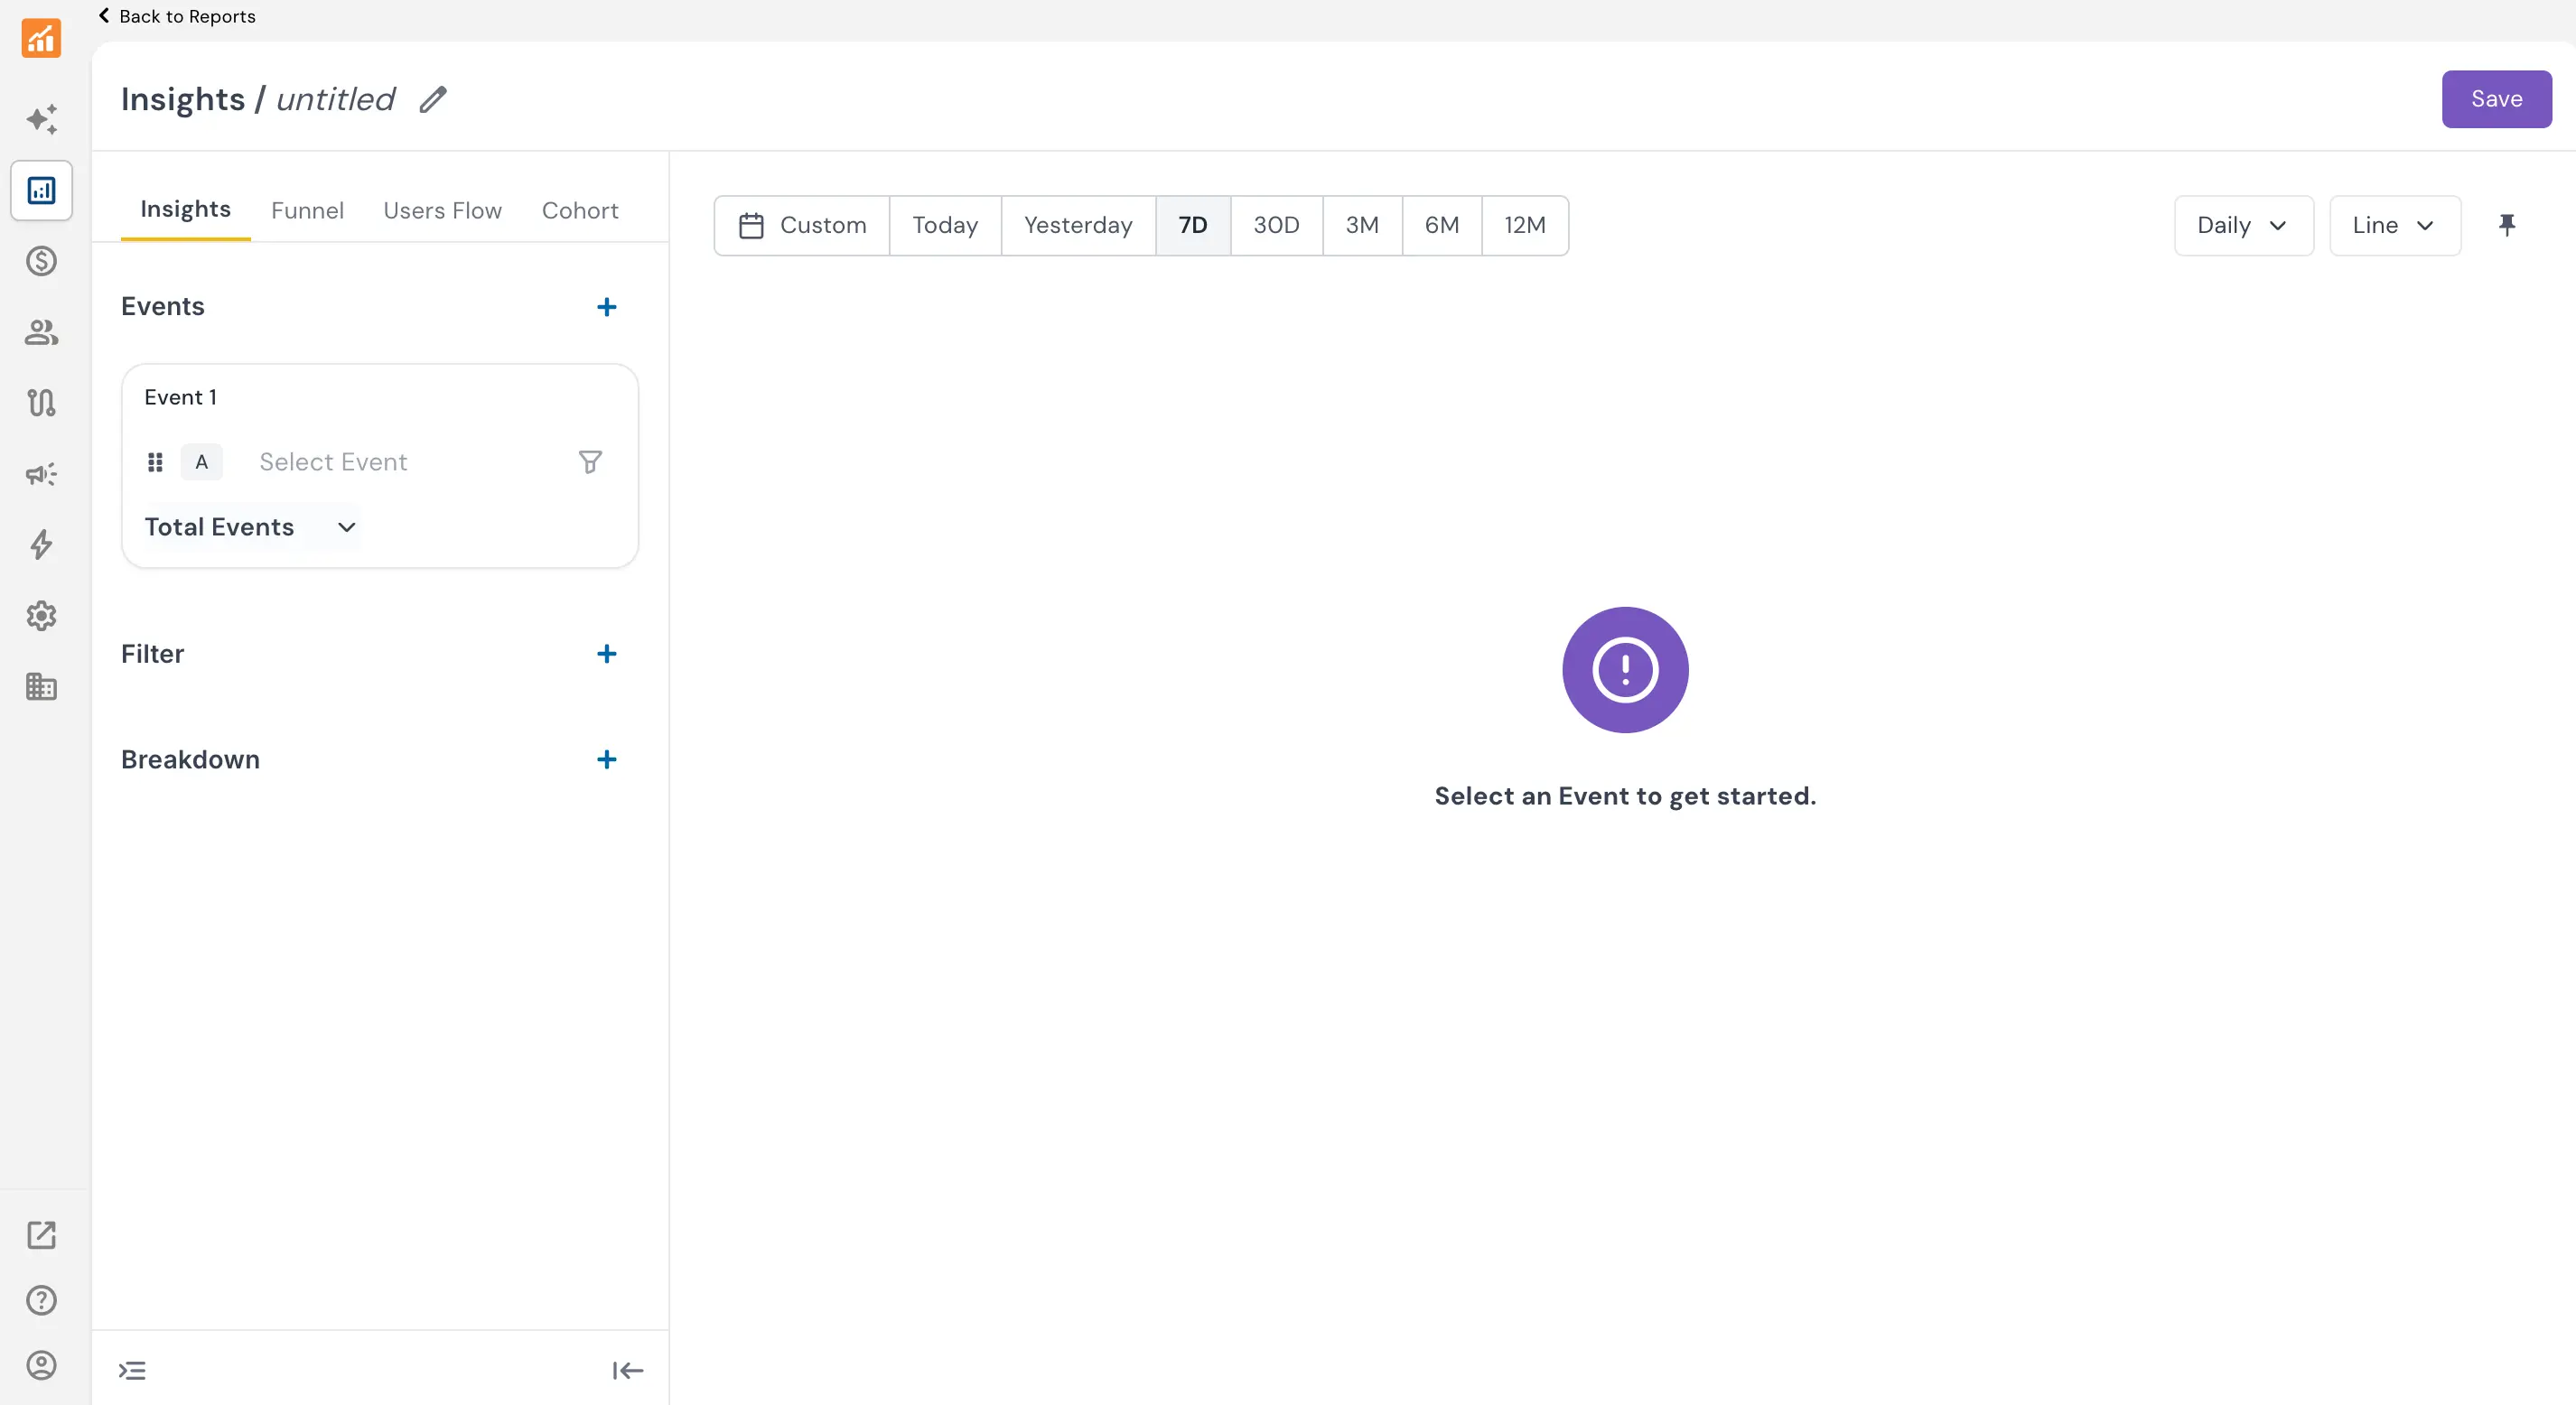2576x1405 pixels.
Task: Click the Select Event input field
Action: pos(333,462)
